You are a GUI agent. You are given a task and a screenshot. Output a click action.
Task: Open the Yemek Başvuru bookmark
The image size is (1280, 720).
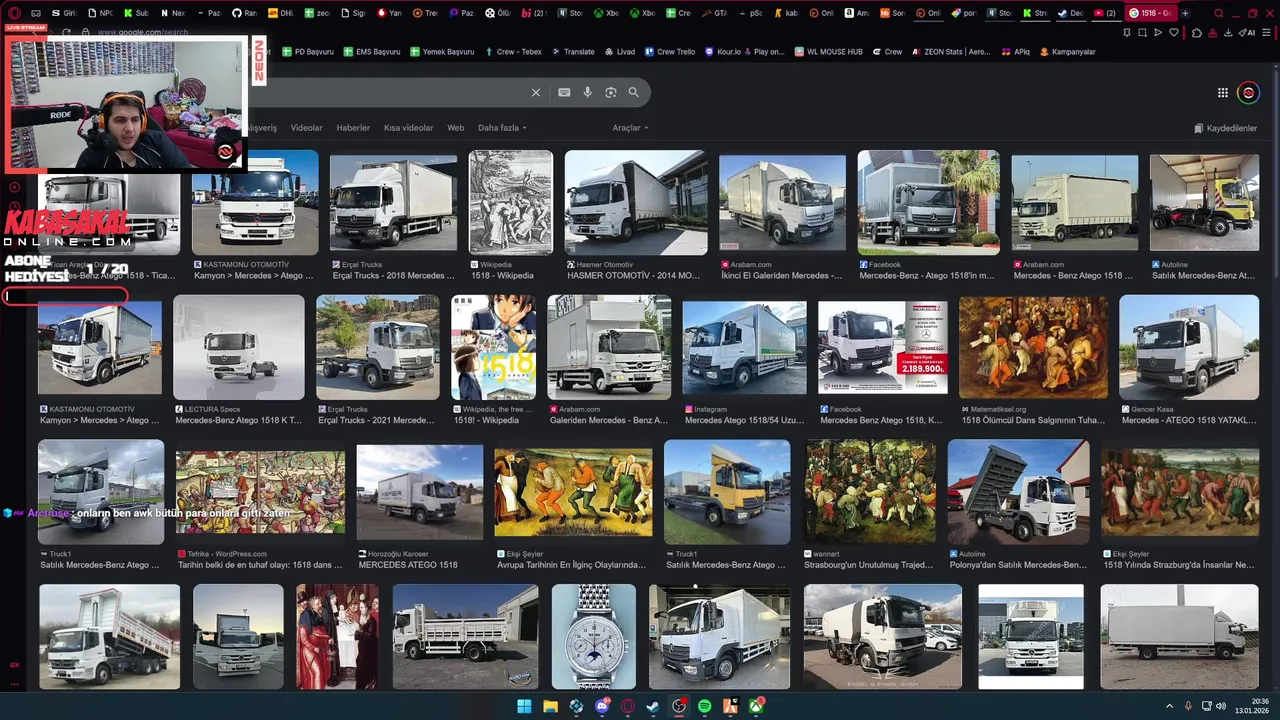[441, 51]
